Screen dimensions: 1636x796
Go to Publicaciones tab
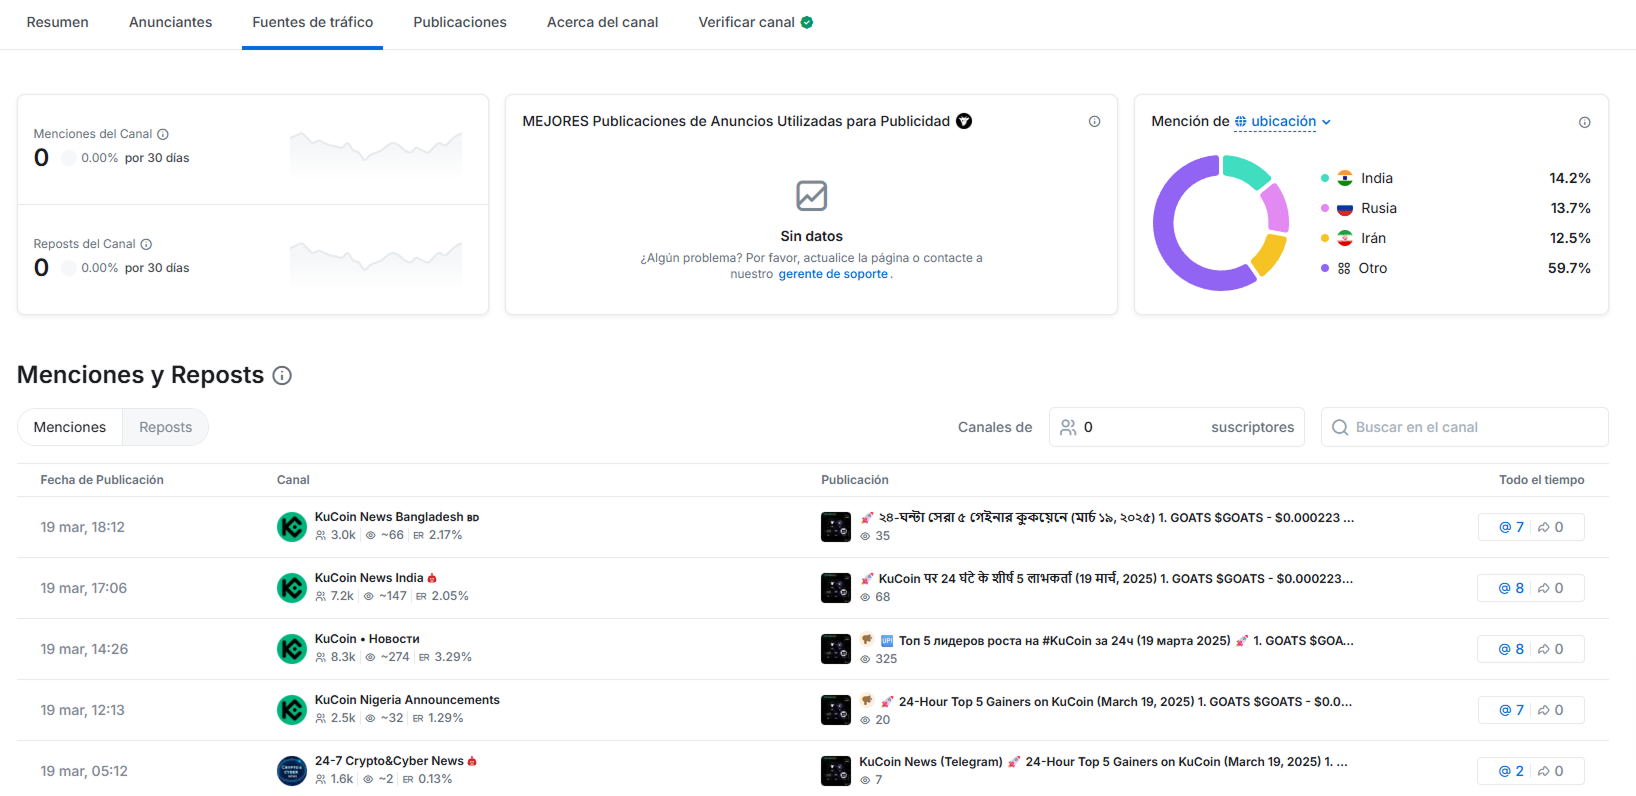click(459, 22)
